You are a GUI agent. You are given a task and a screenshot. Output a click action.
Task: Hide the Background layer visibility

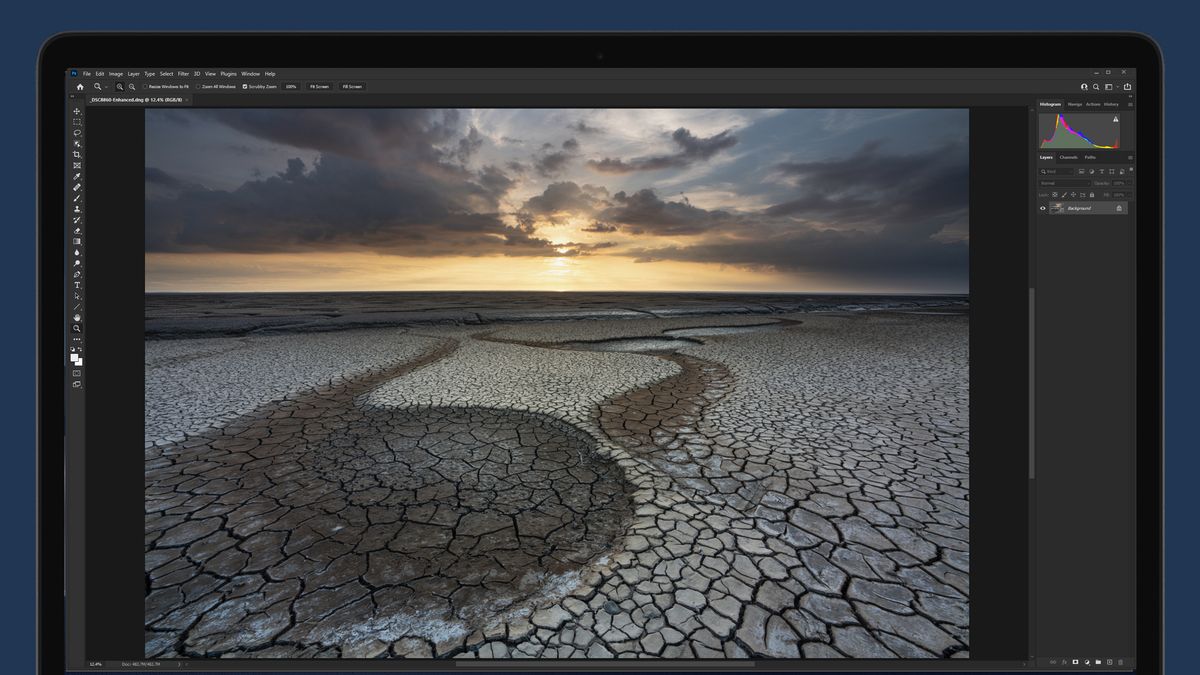[x=1043, y=208]
